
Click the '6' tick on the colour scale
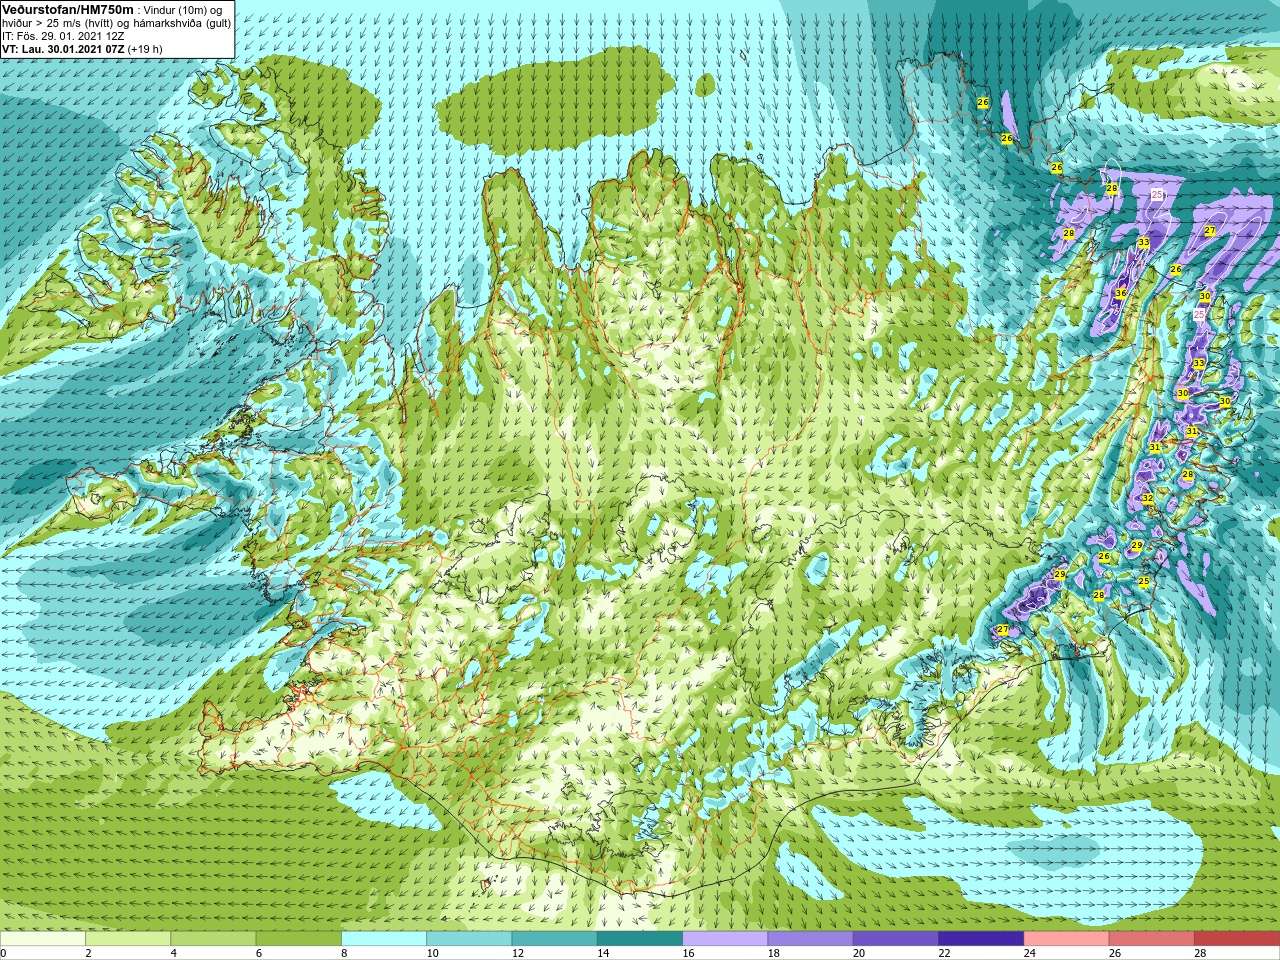pos(258,953)
